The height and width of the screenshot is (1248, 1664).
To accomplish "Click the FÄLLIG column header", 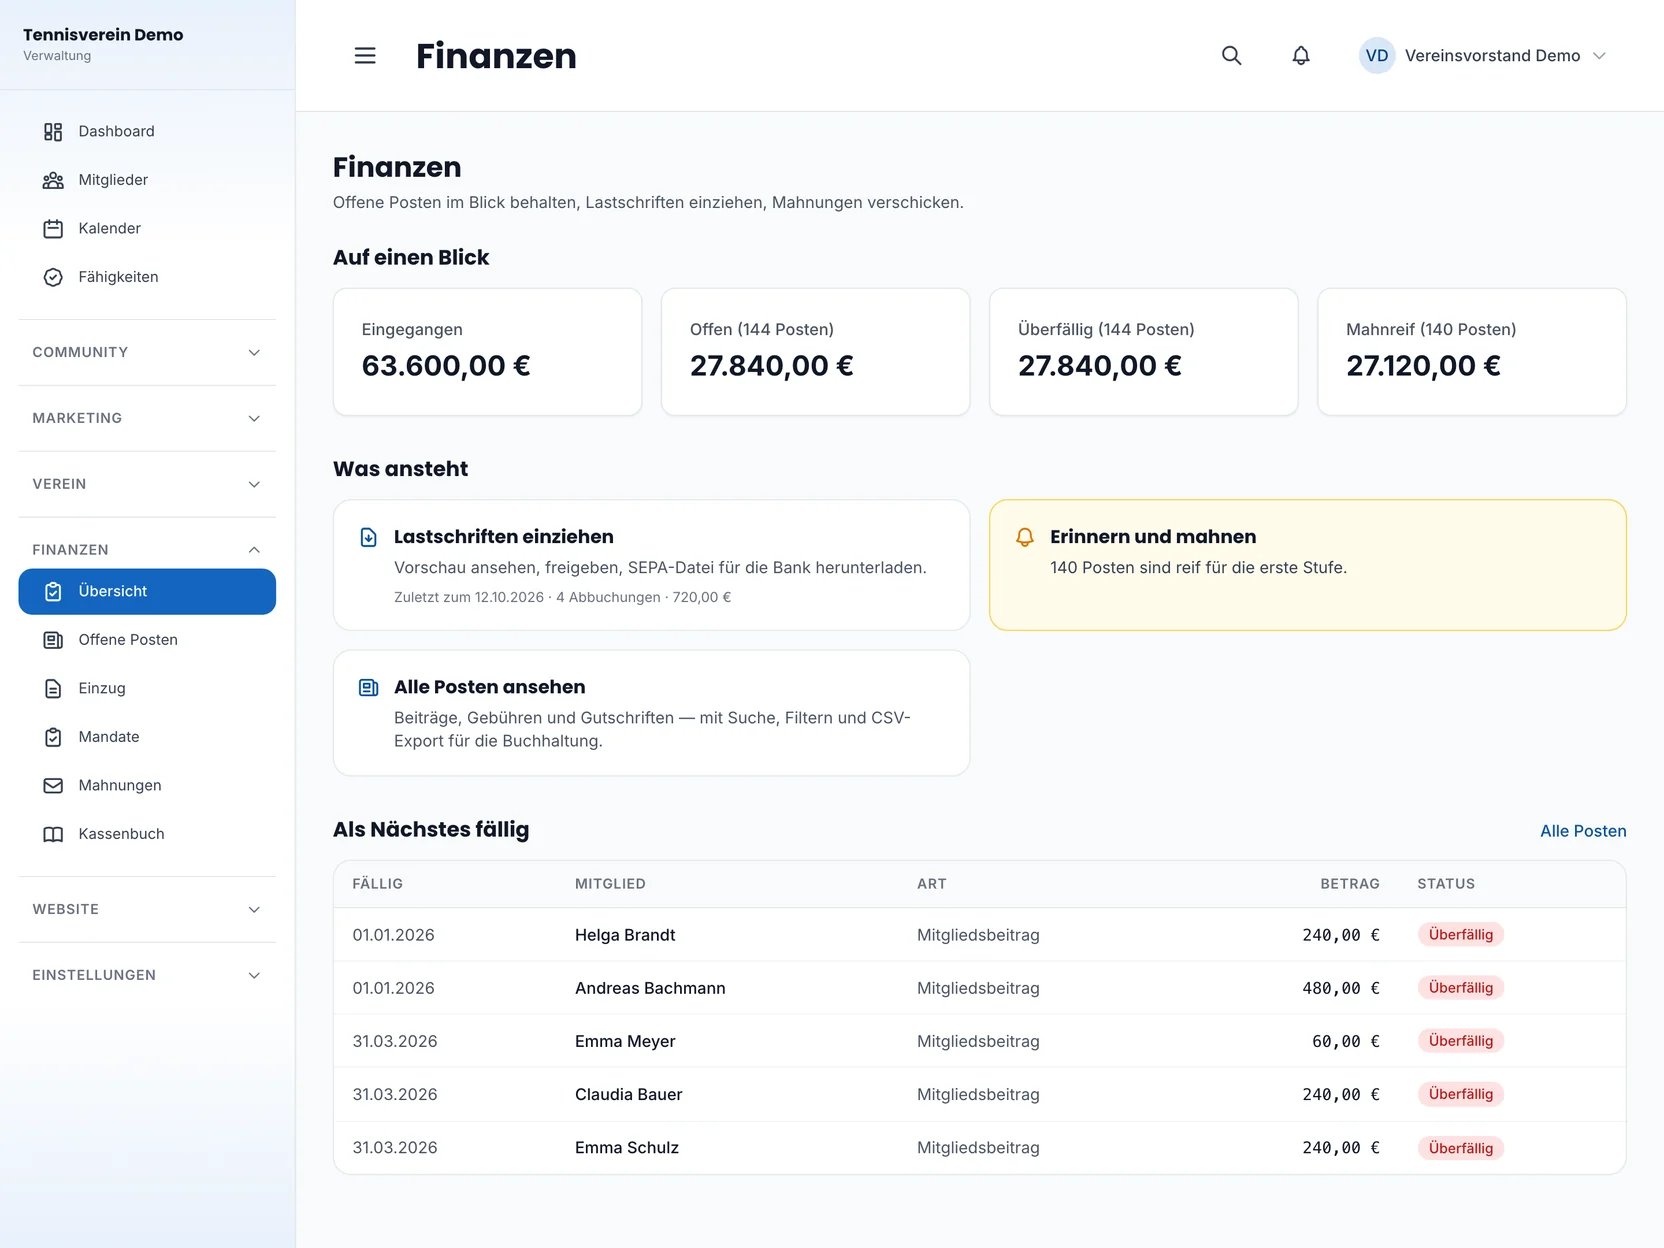I will 377,884.
